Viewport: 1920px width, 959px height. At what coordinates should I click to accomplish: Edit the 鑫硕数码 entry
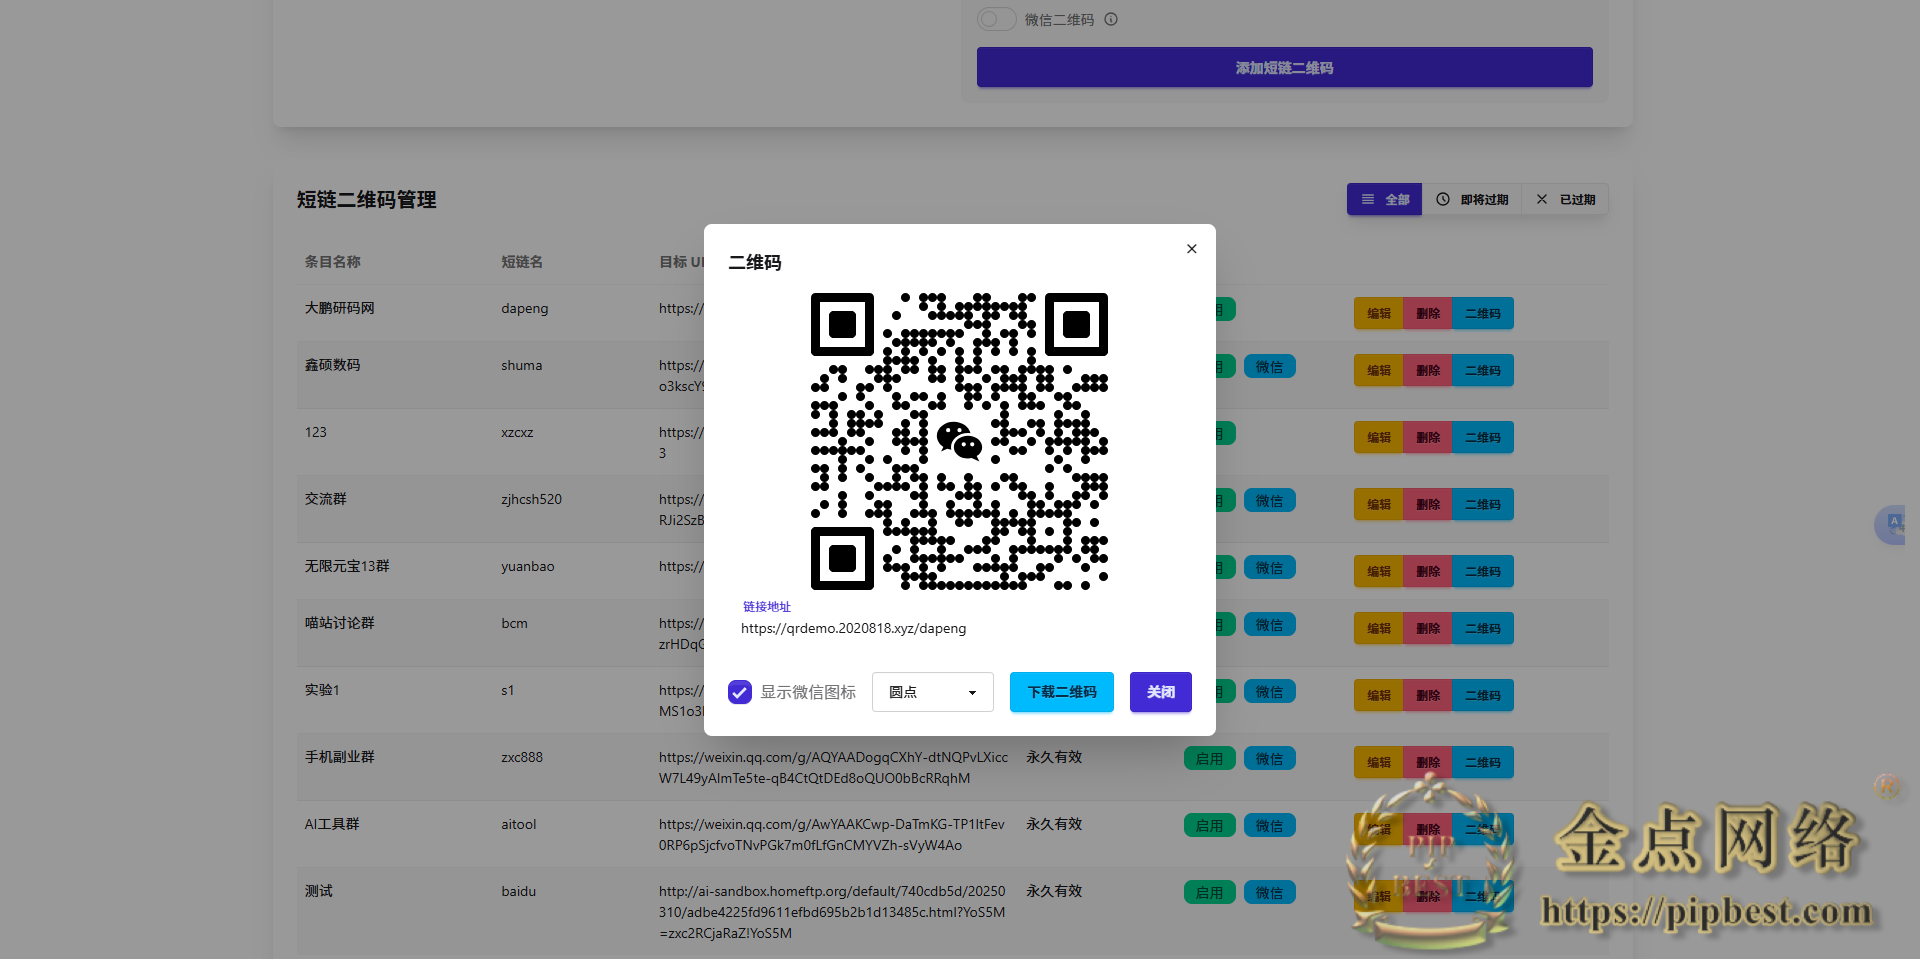[1378, 370]
